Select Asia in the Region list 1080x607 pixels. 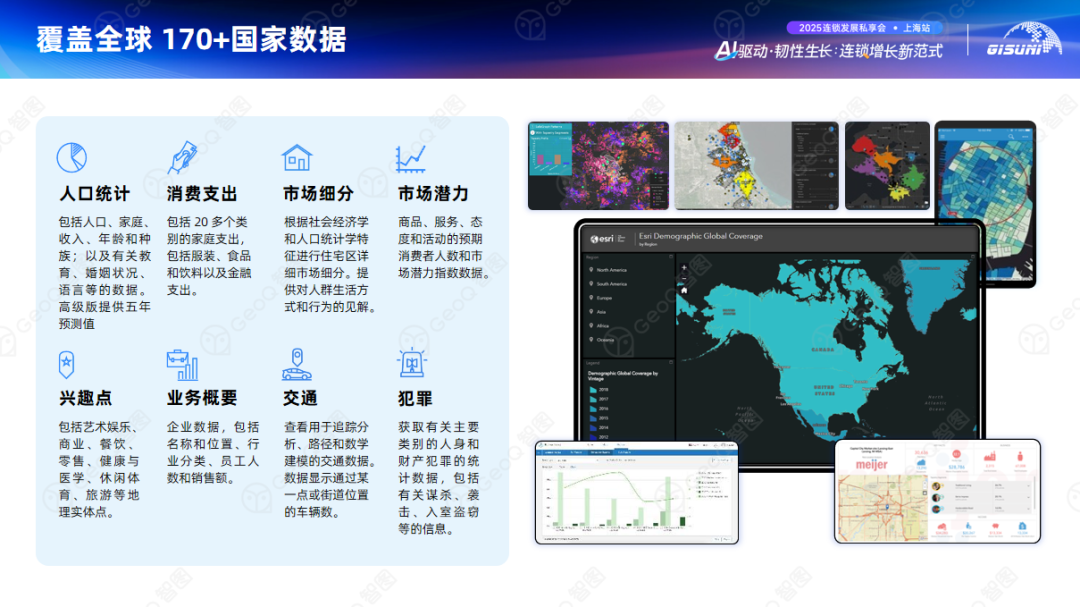598,311
